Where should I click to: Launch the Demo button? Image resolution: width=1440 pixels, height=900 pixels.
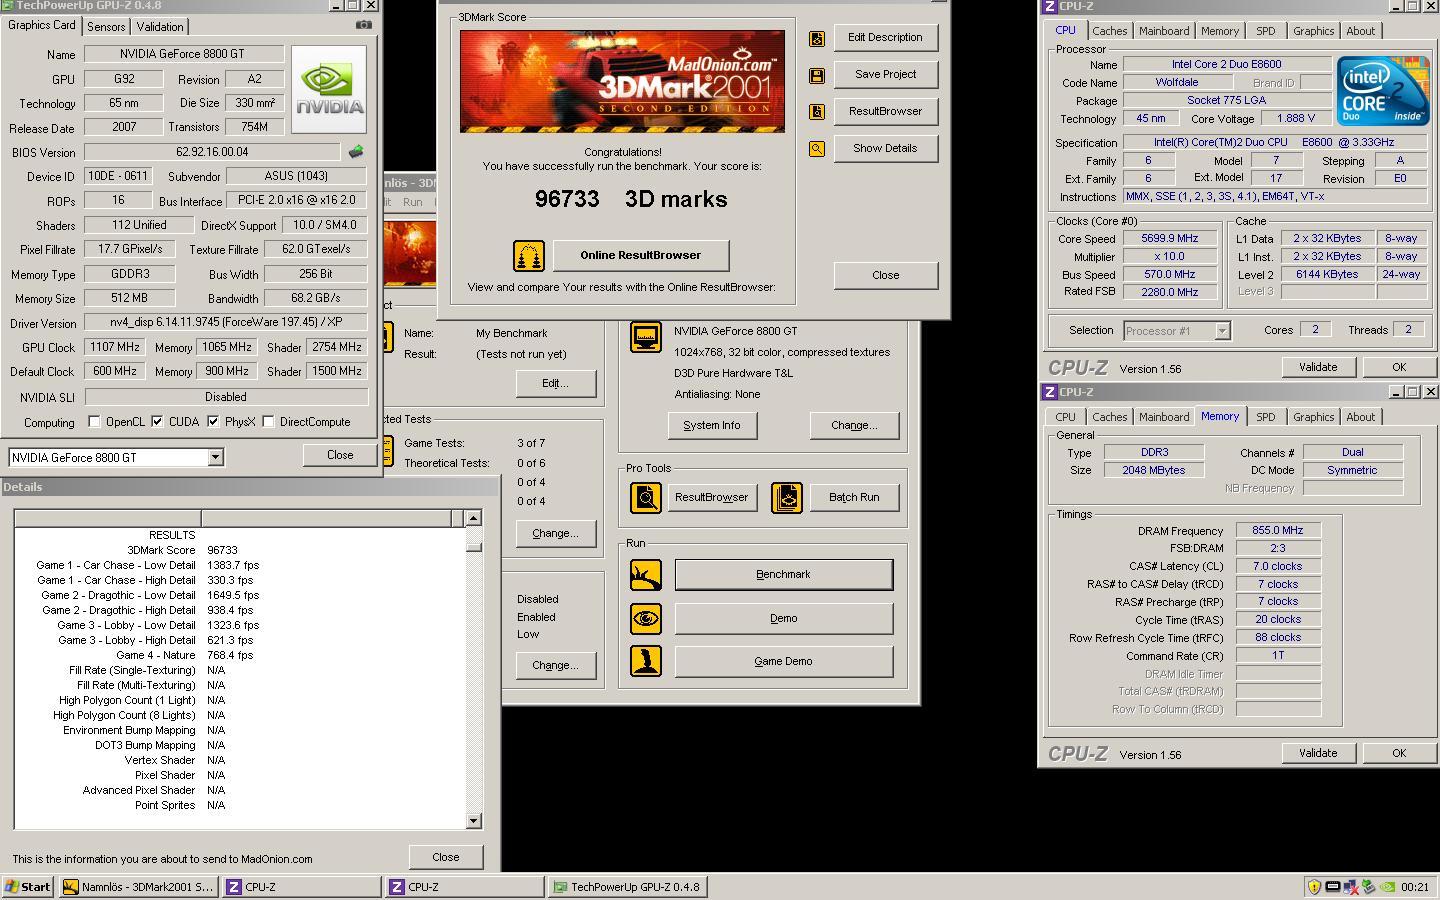click(x=783, y=619)
